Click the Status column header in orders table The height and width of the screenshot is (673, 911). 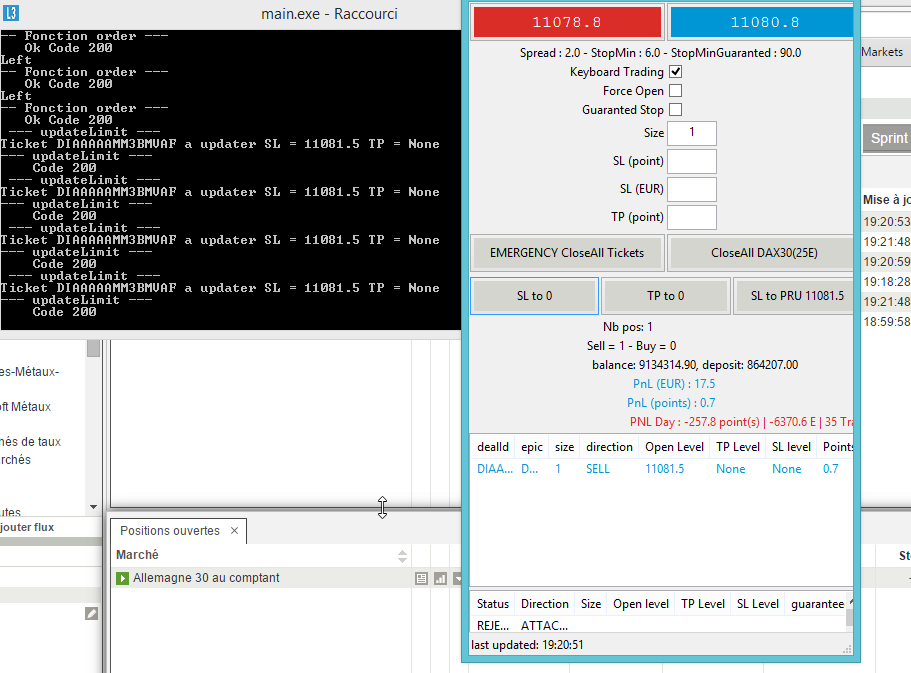pos(493,604)
